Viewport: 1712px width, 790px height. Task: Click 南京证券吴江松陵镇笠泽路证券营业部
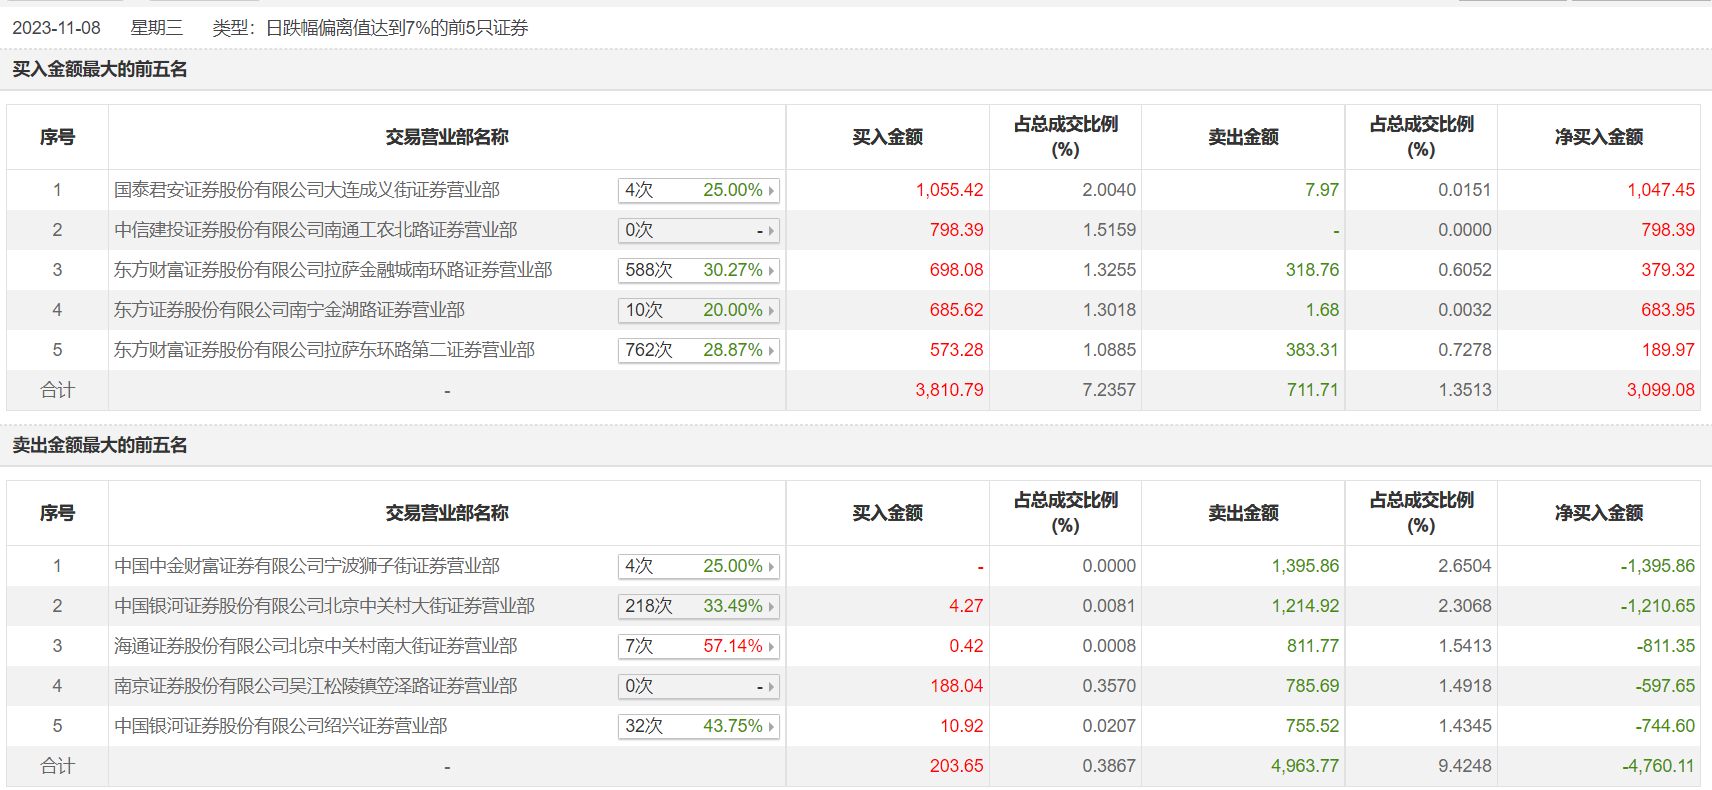pos(316,686)
